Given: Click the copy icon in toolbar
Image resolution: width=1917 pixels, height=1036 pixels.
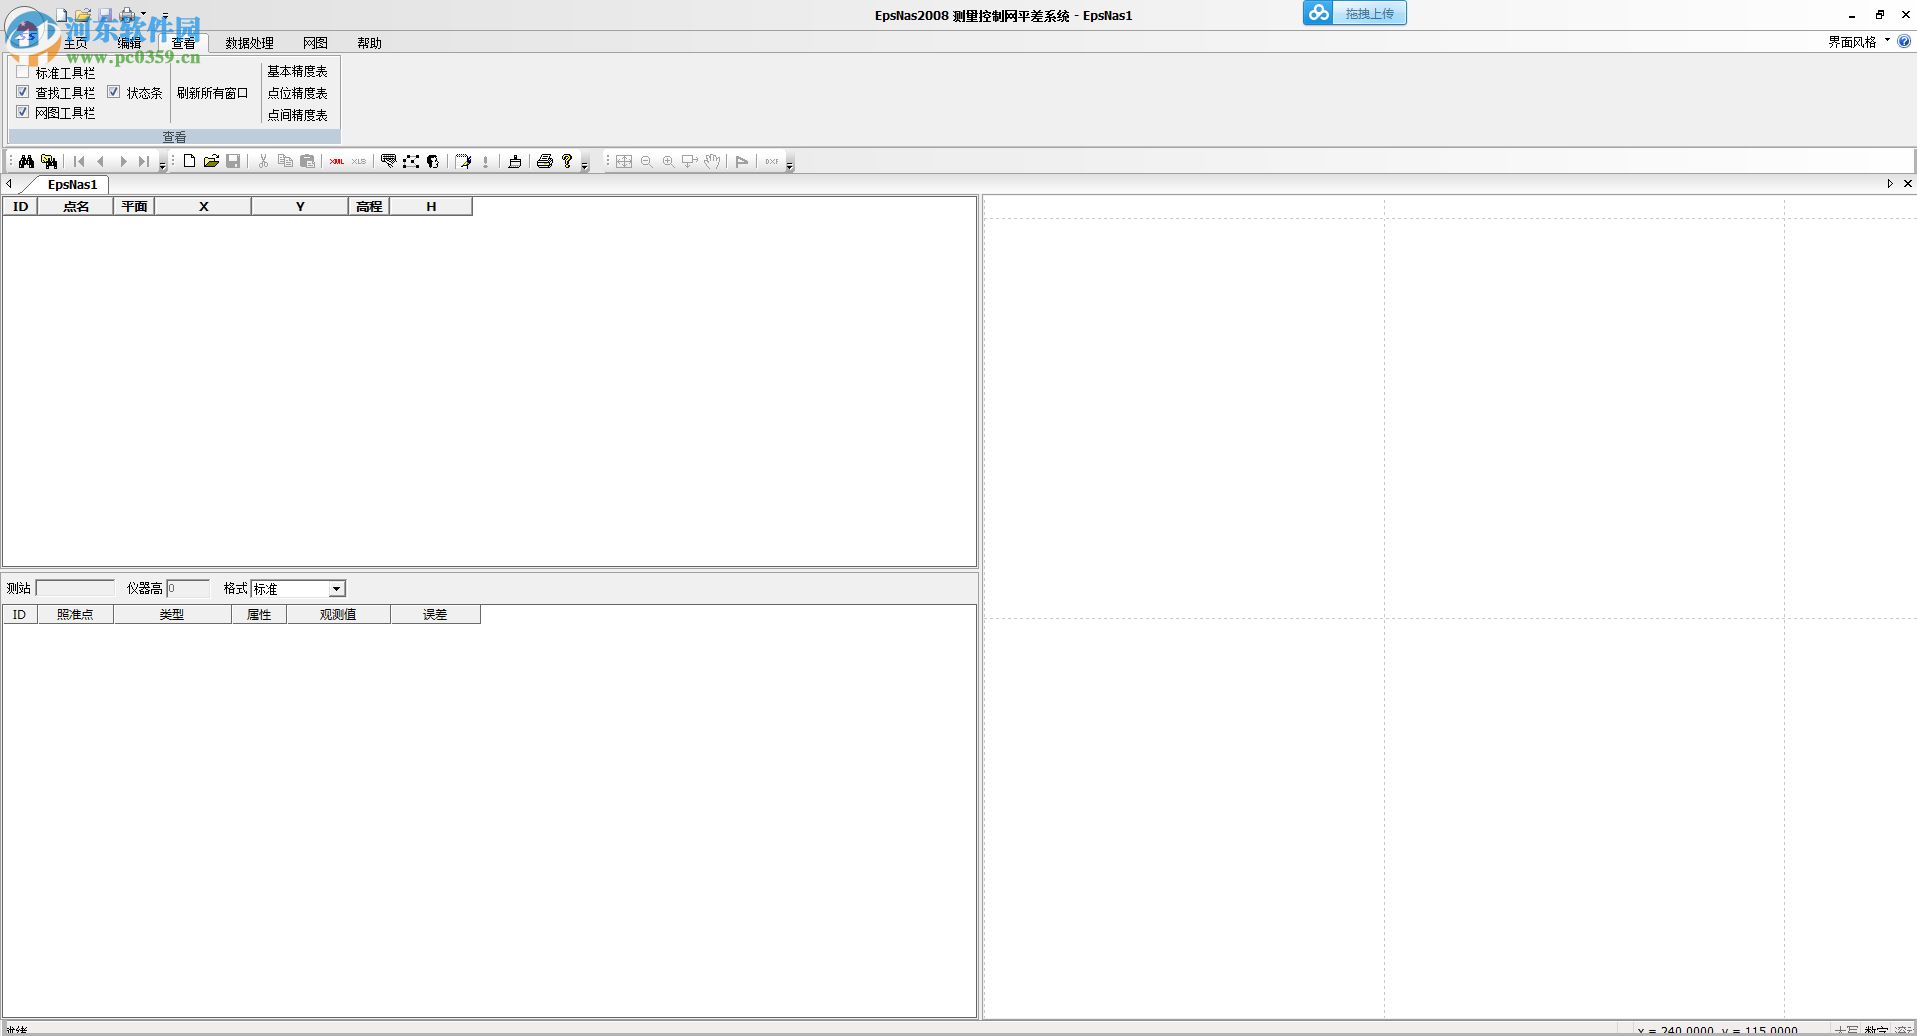Looking at the screenshot, I should (x=285, y=161).
